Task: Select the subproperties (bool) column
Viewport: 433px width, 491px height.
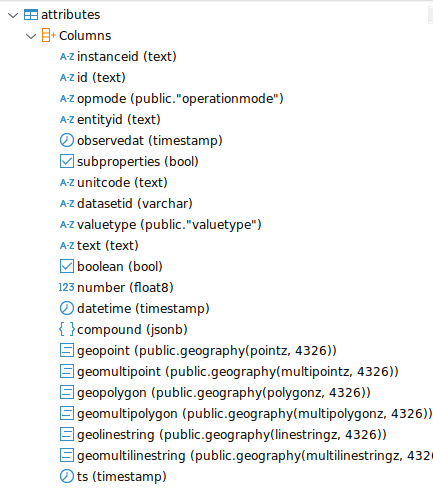Action: tap(138, 162)
